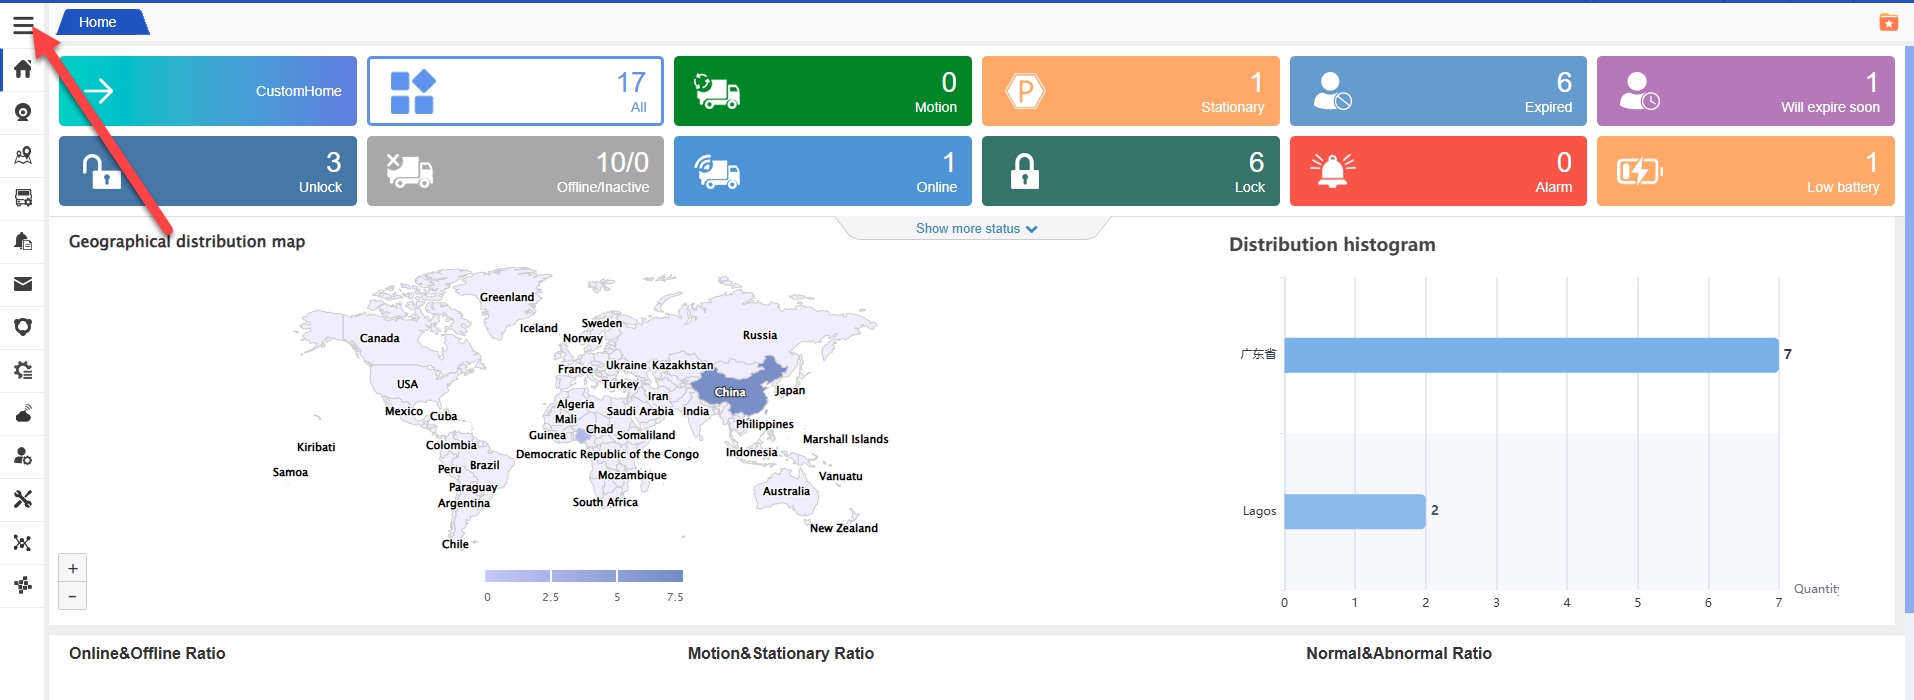The width and height of the screenshot is (1914, 700).
Task: Click the map location icon in sidebar
Action: point(23,155)
